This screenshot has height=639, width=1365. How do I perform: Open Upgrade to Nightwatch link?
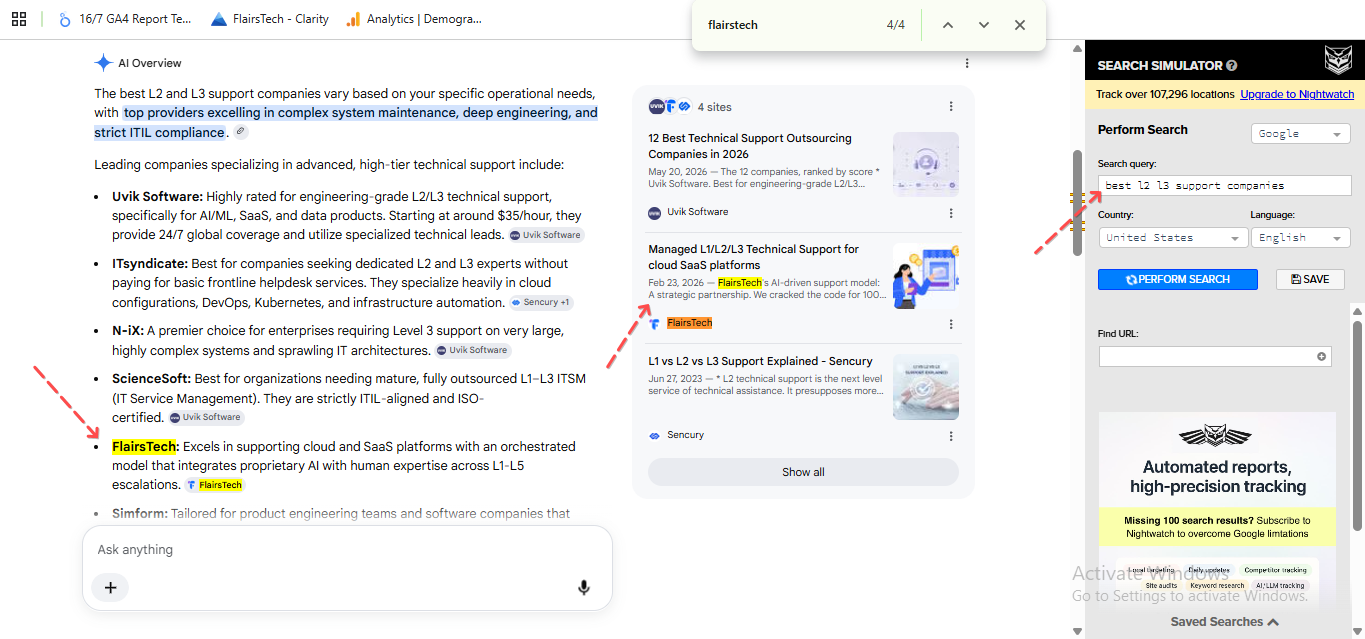point(1297,94)
